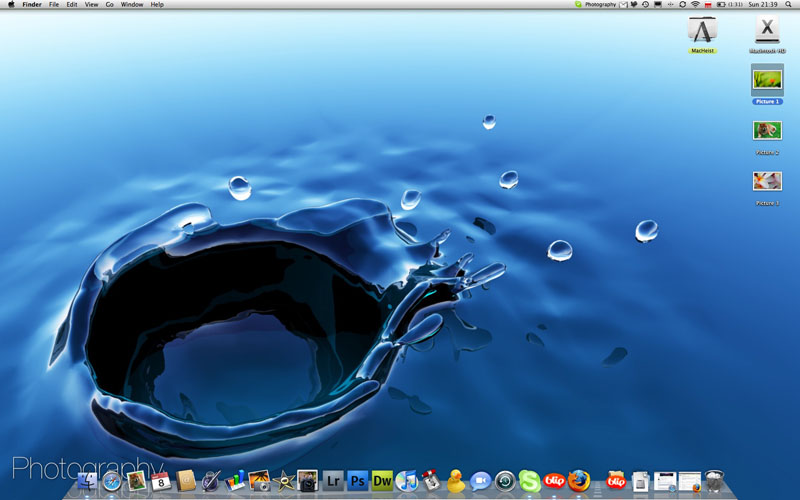Viewport: 800px width, 500px height.
Task: Open the red blip app in Dock
Action: click(555, 481)
